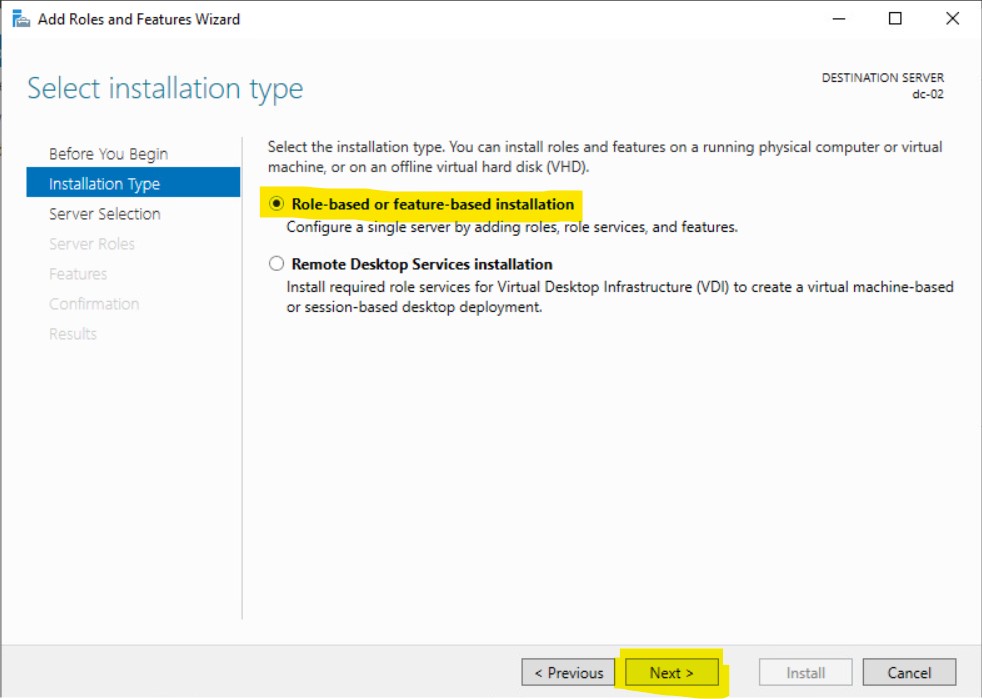Click the greyed-out Install button
Screen dimensions: 982x699
805,673
